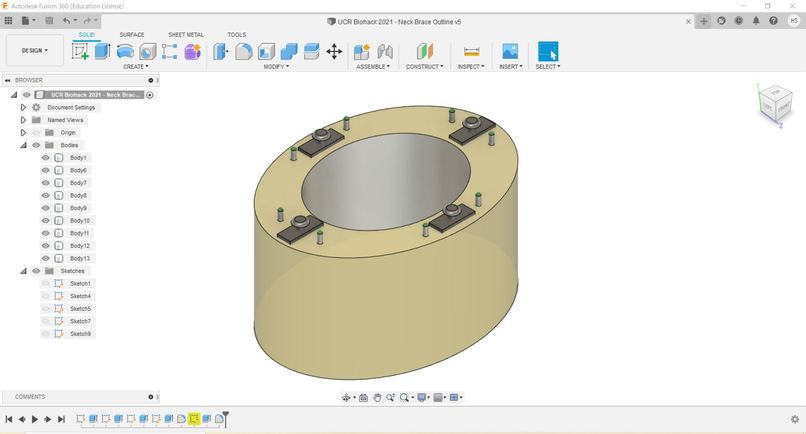Click the Pan hand tool
The width and height of the screenshot is (806, 434).
377,397
